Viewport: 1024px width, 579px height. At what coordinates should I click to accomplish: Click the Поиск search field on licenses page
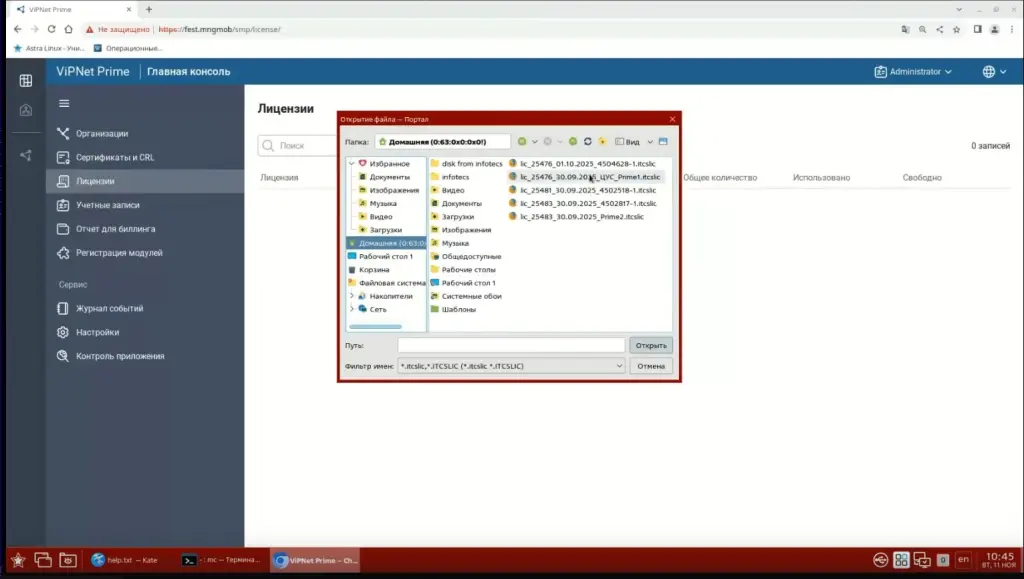coord(298,146)
